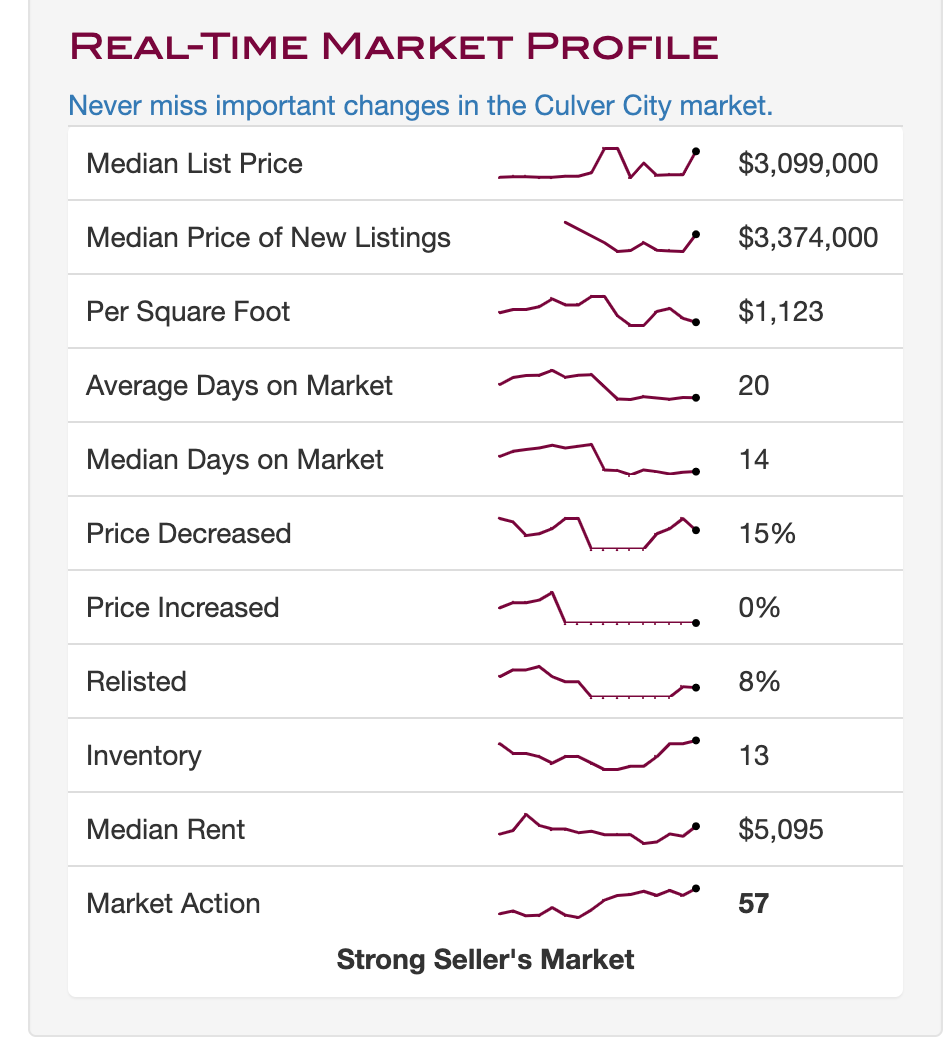948x1046 pixels.
Task: Click the $1,123 per square foot value
Action: coord(780,312)
